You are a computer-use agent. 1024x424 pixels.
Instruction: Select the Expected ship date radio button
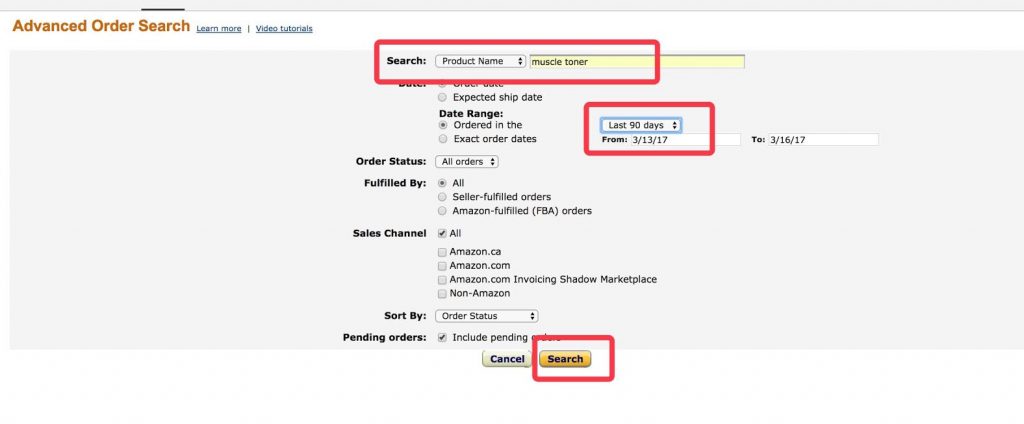coord(443,97)
